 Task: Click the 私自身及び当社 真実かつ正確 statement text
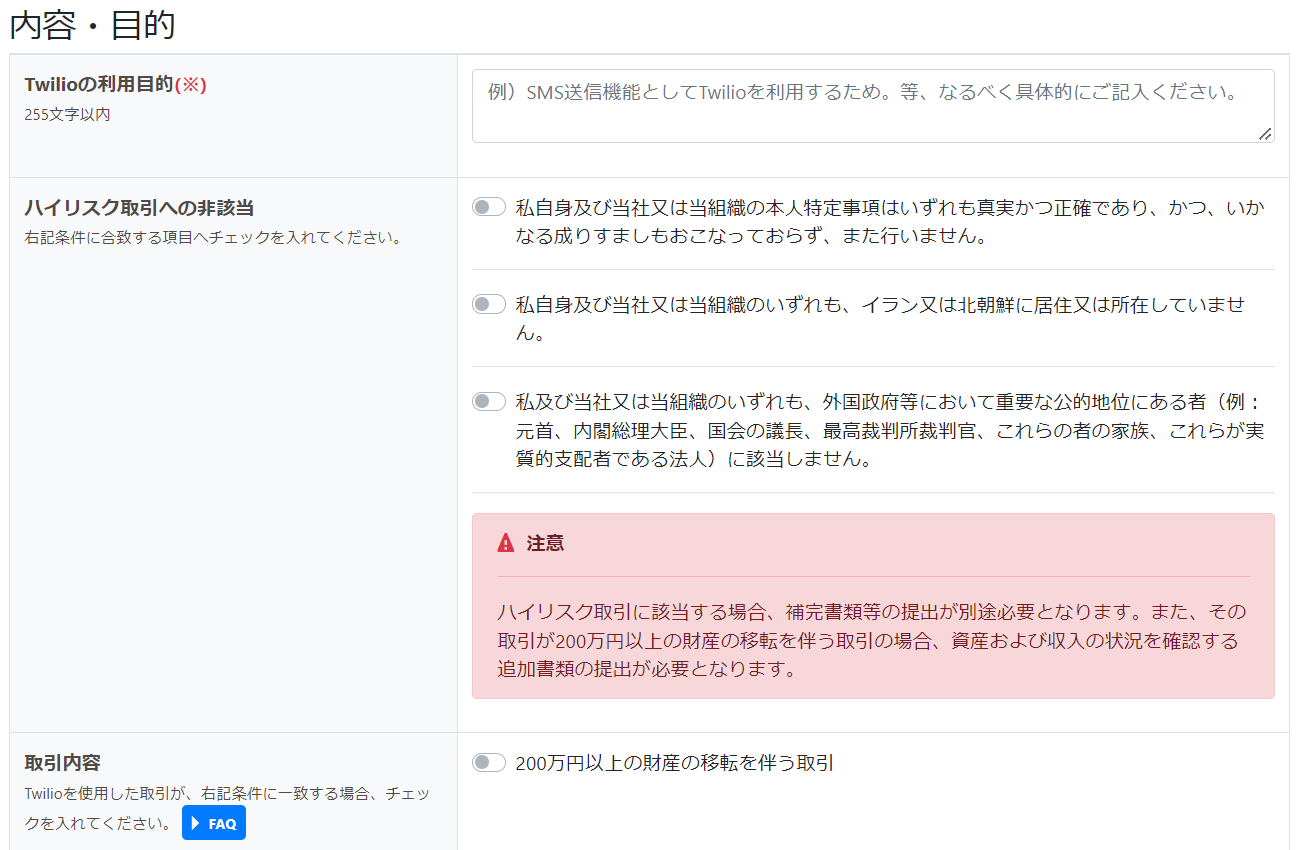[890, 222]
